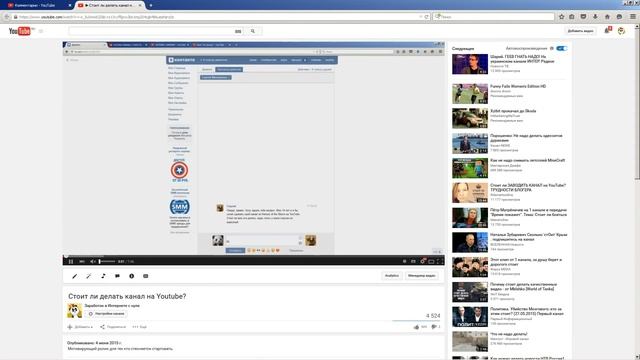Open subtitles CC icon below player
Viewport: 640px width, 360px height.
[x=146, y=276]
